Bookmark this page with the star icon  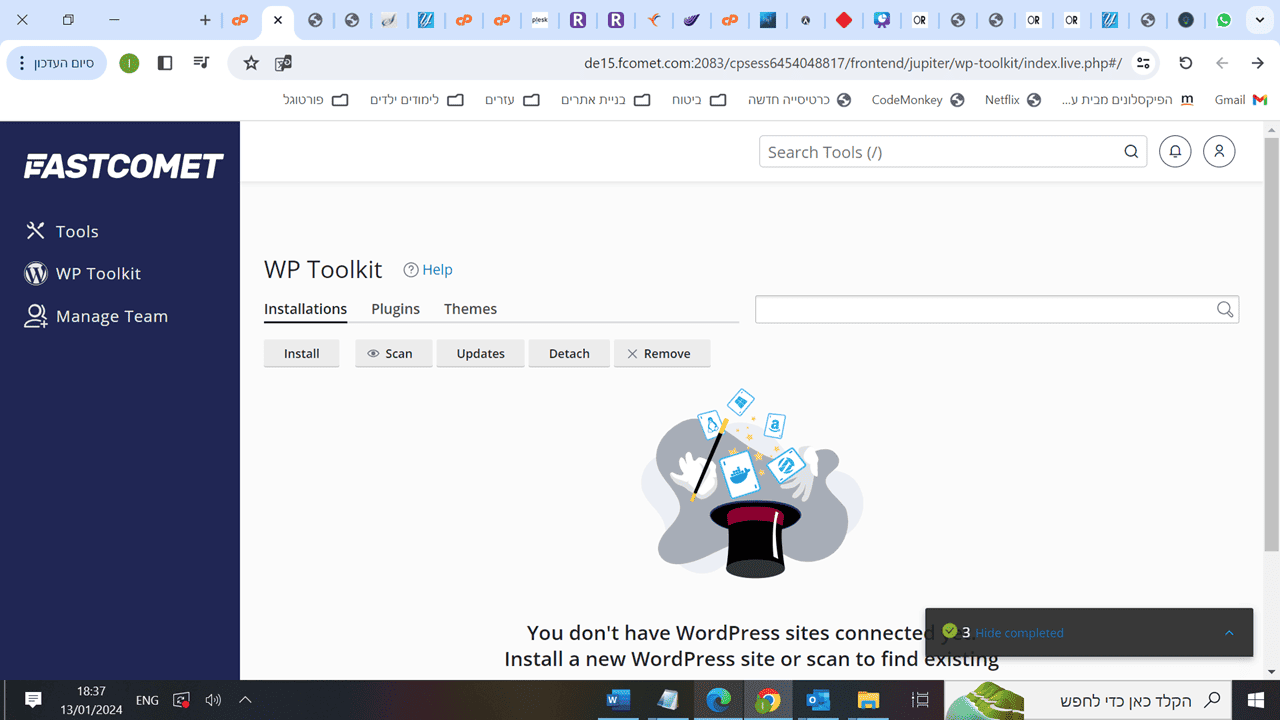pos(251,63)
